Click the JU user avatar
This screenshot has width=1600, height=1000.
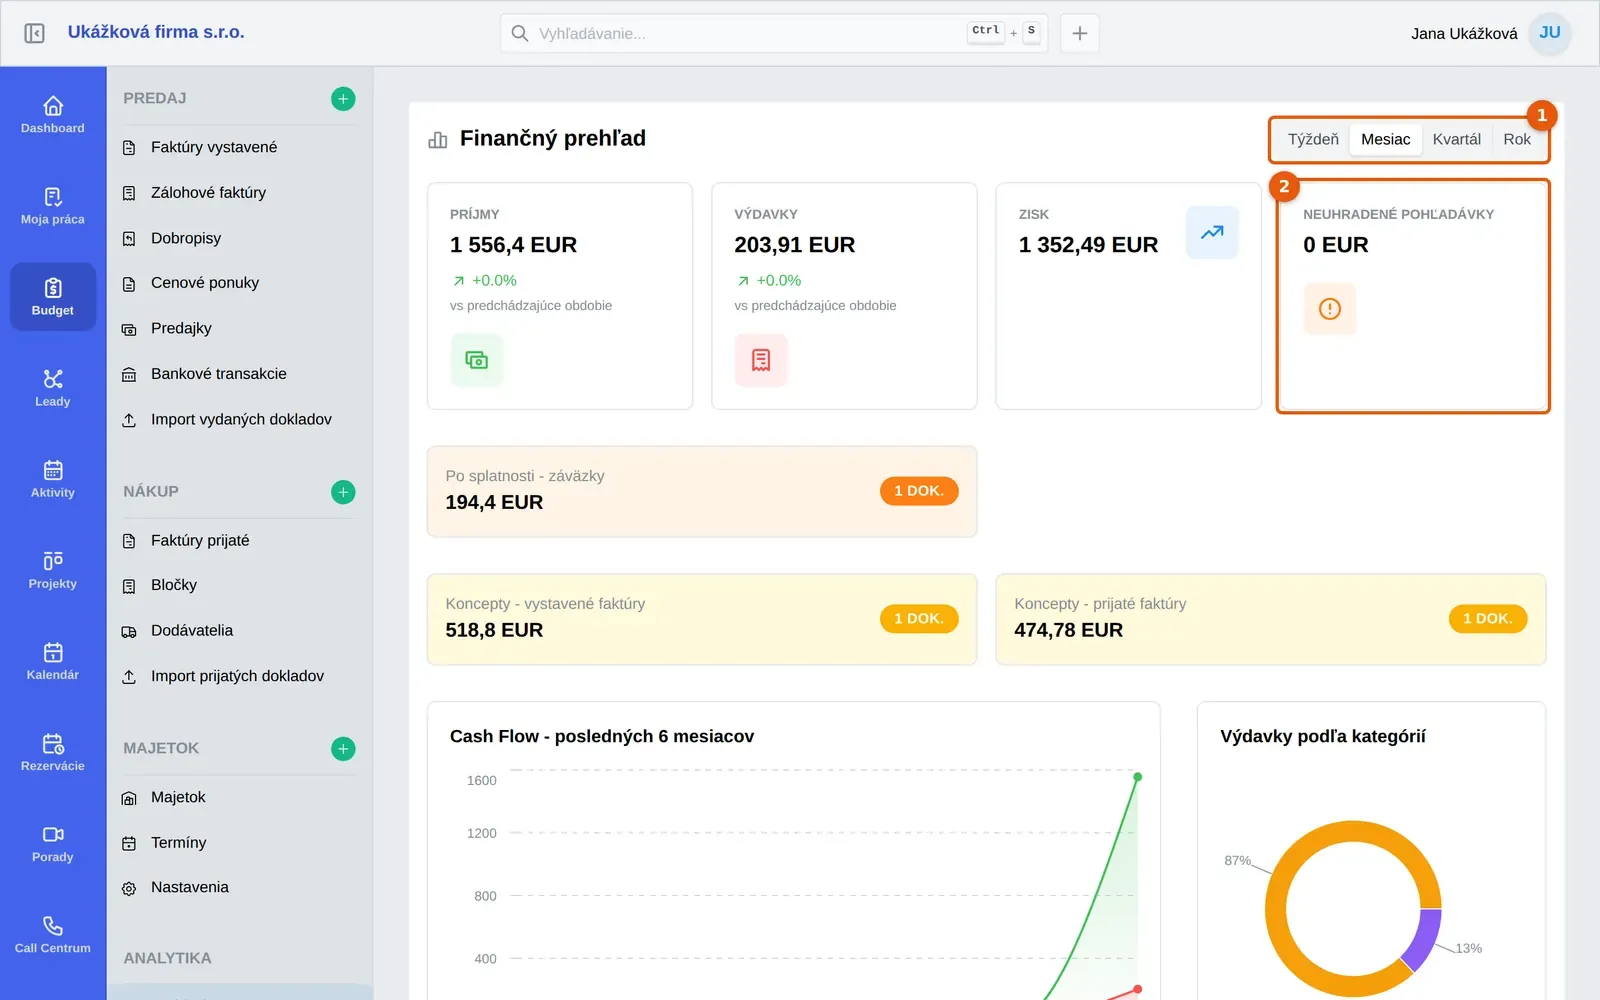click(1550, 33)
